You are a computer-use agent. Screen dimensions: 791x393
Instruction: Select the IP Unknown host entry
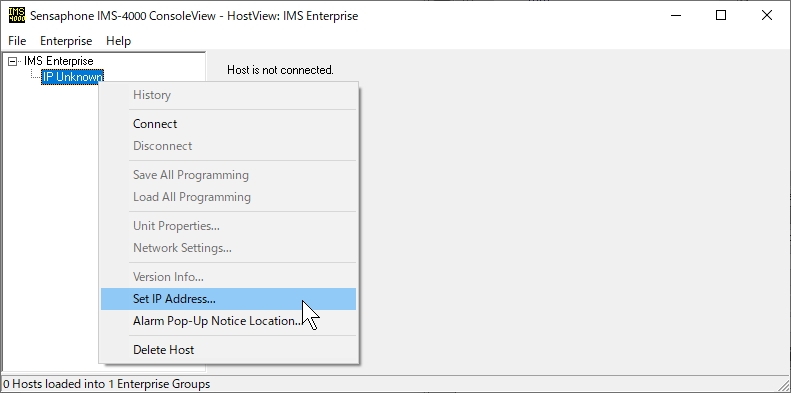point(72,77)
